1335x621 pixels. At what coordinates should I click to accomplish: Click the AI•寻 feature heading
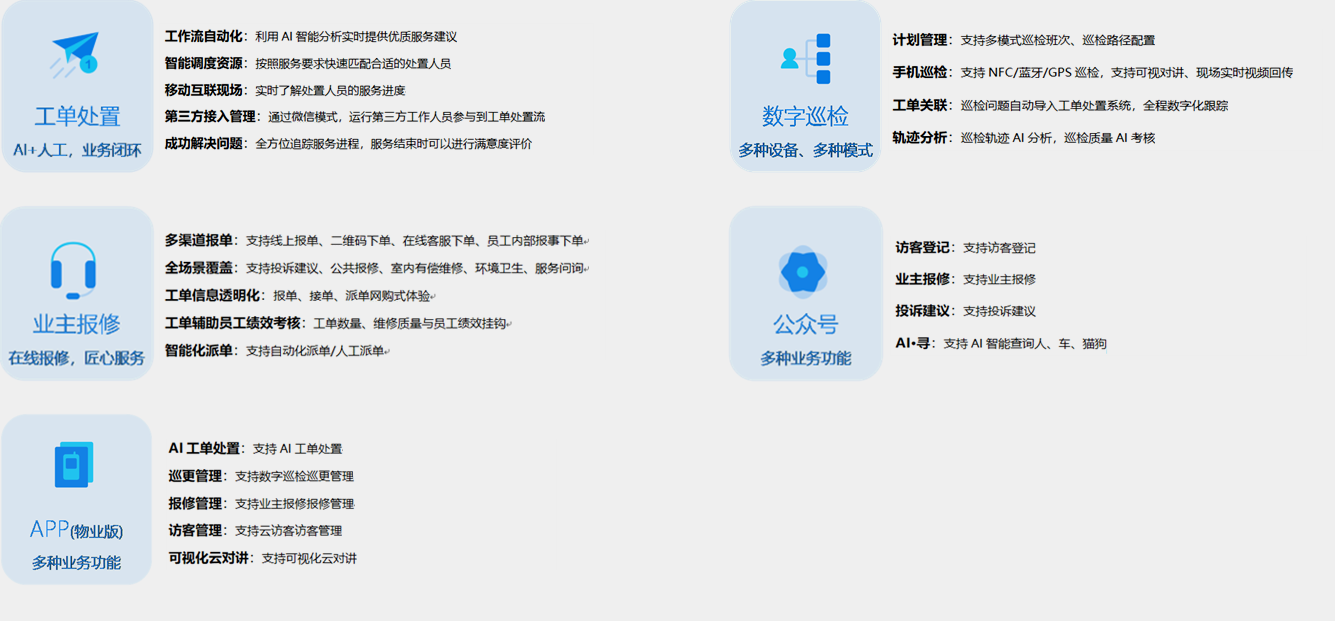coord(913,343)
